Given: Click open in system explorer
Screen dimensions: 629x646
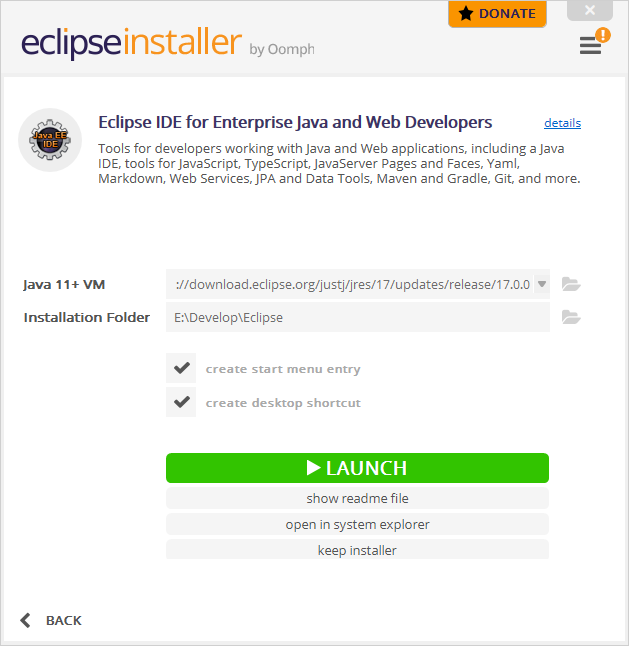Looking at the screenshot, I should (358, 524).
